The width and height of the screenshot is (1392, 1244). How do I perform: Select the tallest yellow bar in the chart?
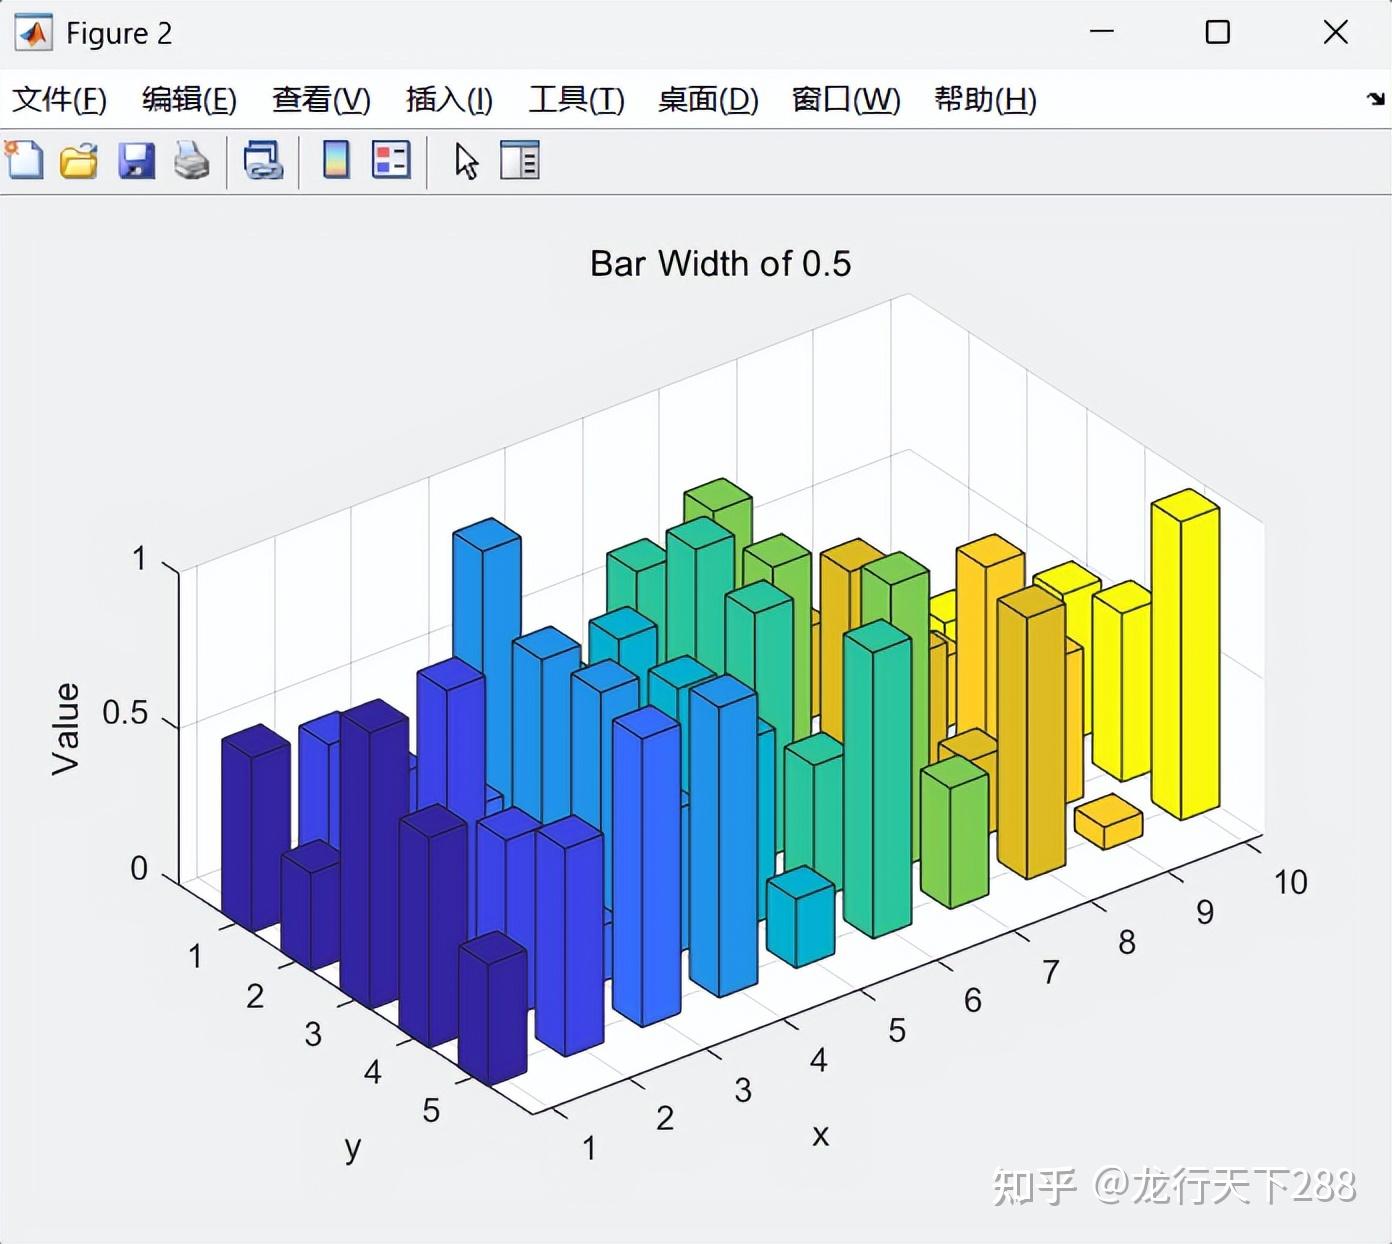pyautogui.click(x=1186, y=650)
